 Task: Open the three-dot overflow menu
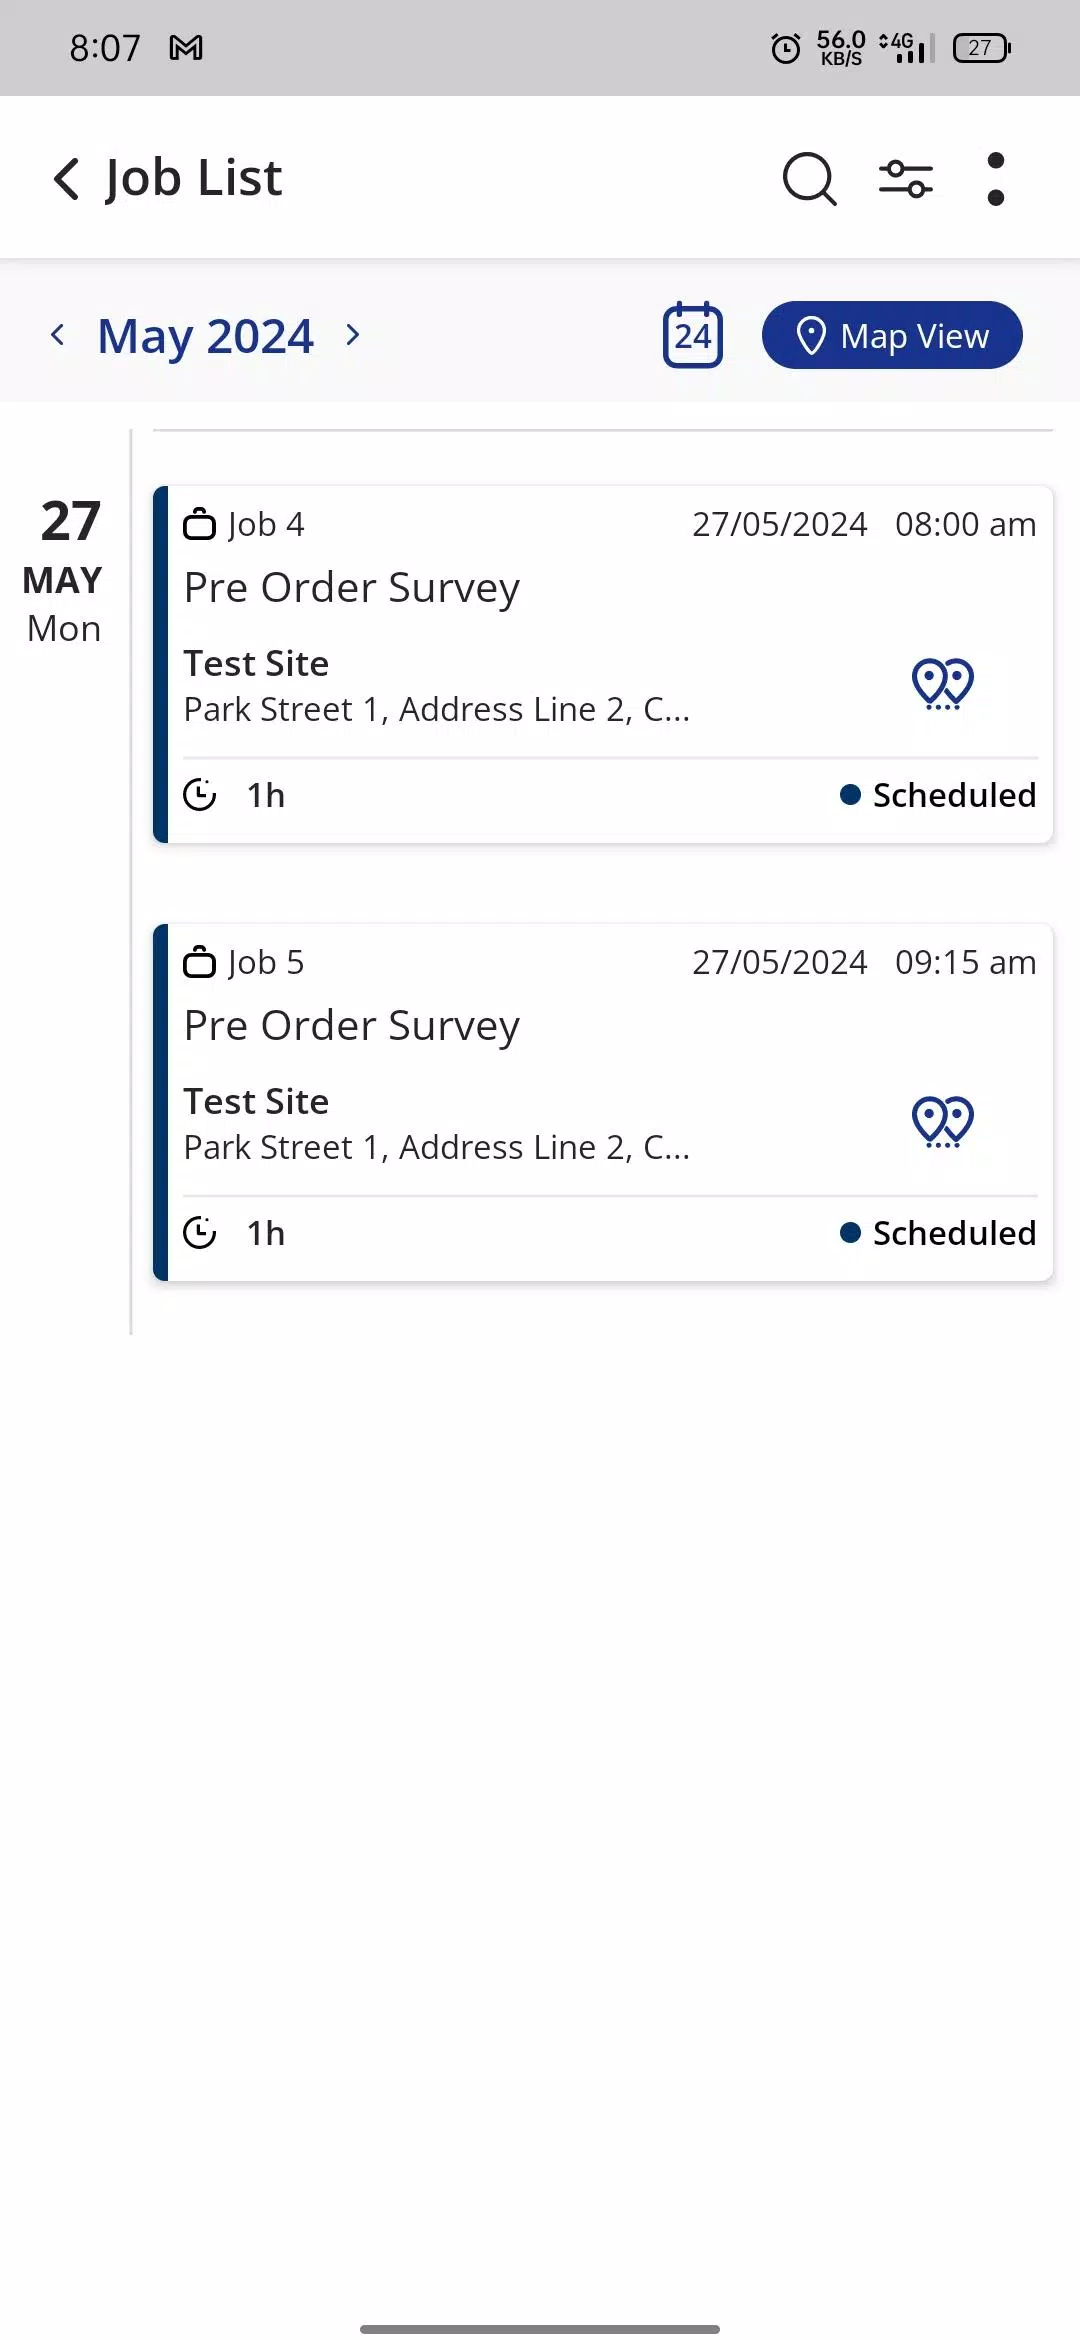pyautogui.click(x=995, y=179)
